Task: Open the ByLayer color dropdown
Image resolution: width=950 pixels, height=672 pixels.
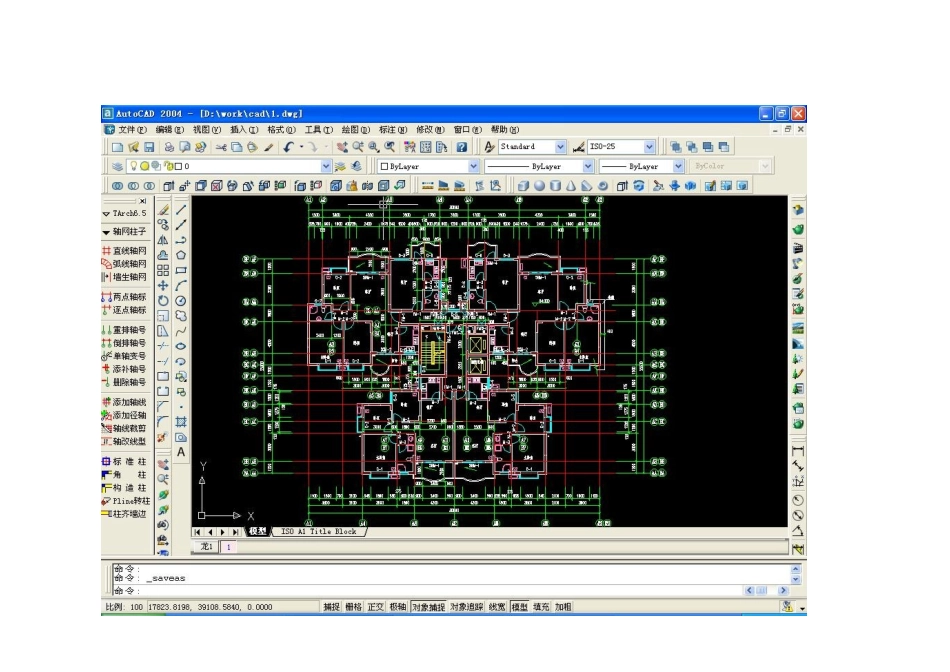Action: coord(473,166)
